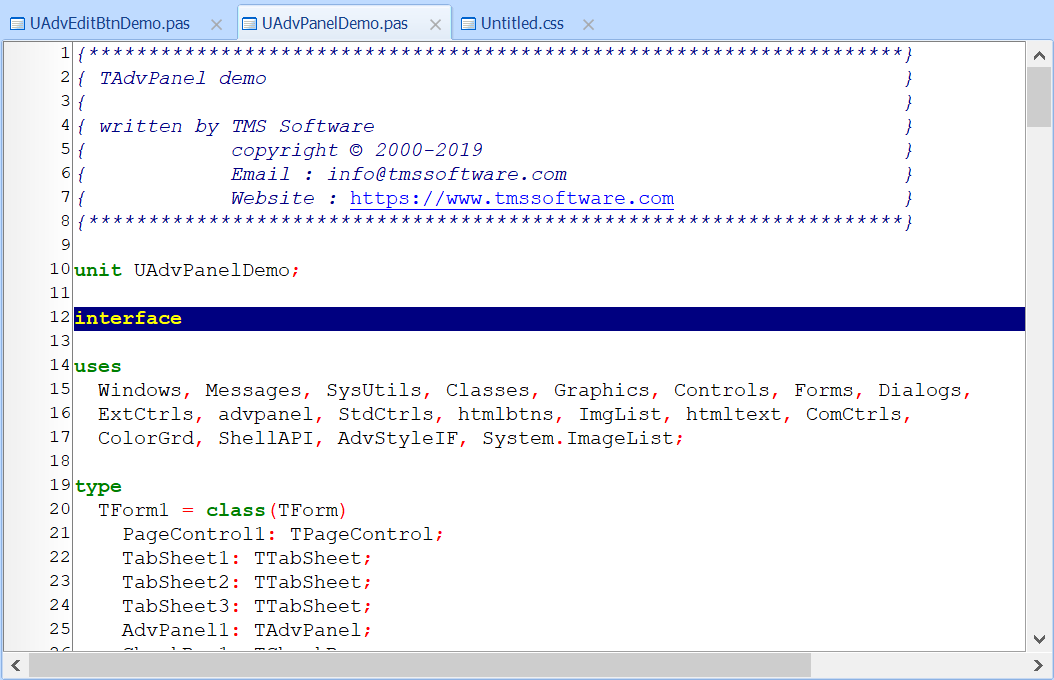1054x680 pixels.
Task: Click the horizontal scrollbar thumb
Action: pyautogui.click(x=420, y=665)
